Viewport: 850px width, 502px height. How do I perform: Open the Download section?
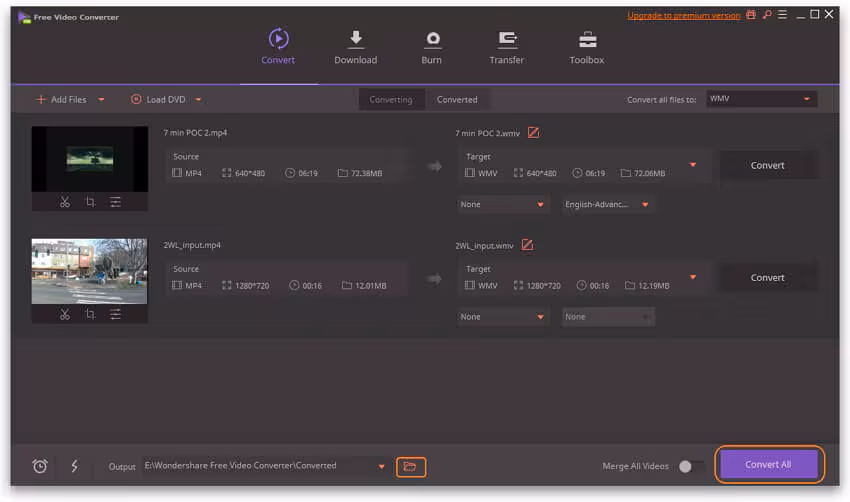point(356,47)
